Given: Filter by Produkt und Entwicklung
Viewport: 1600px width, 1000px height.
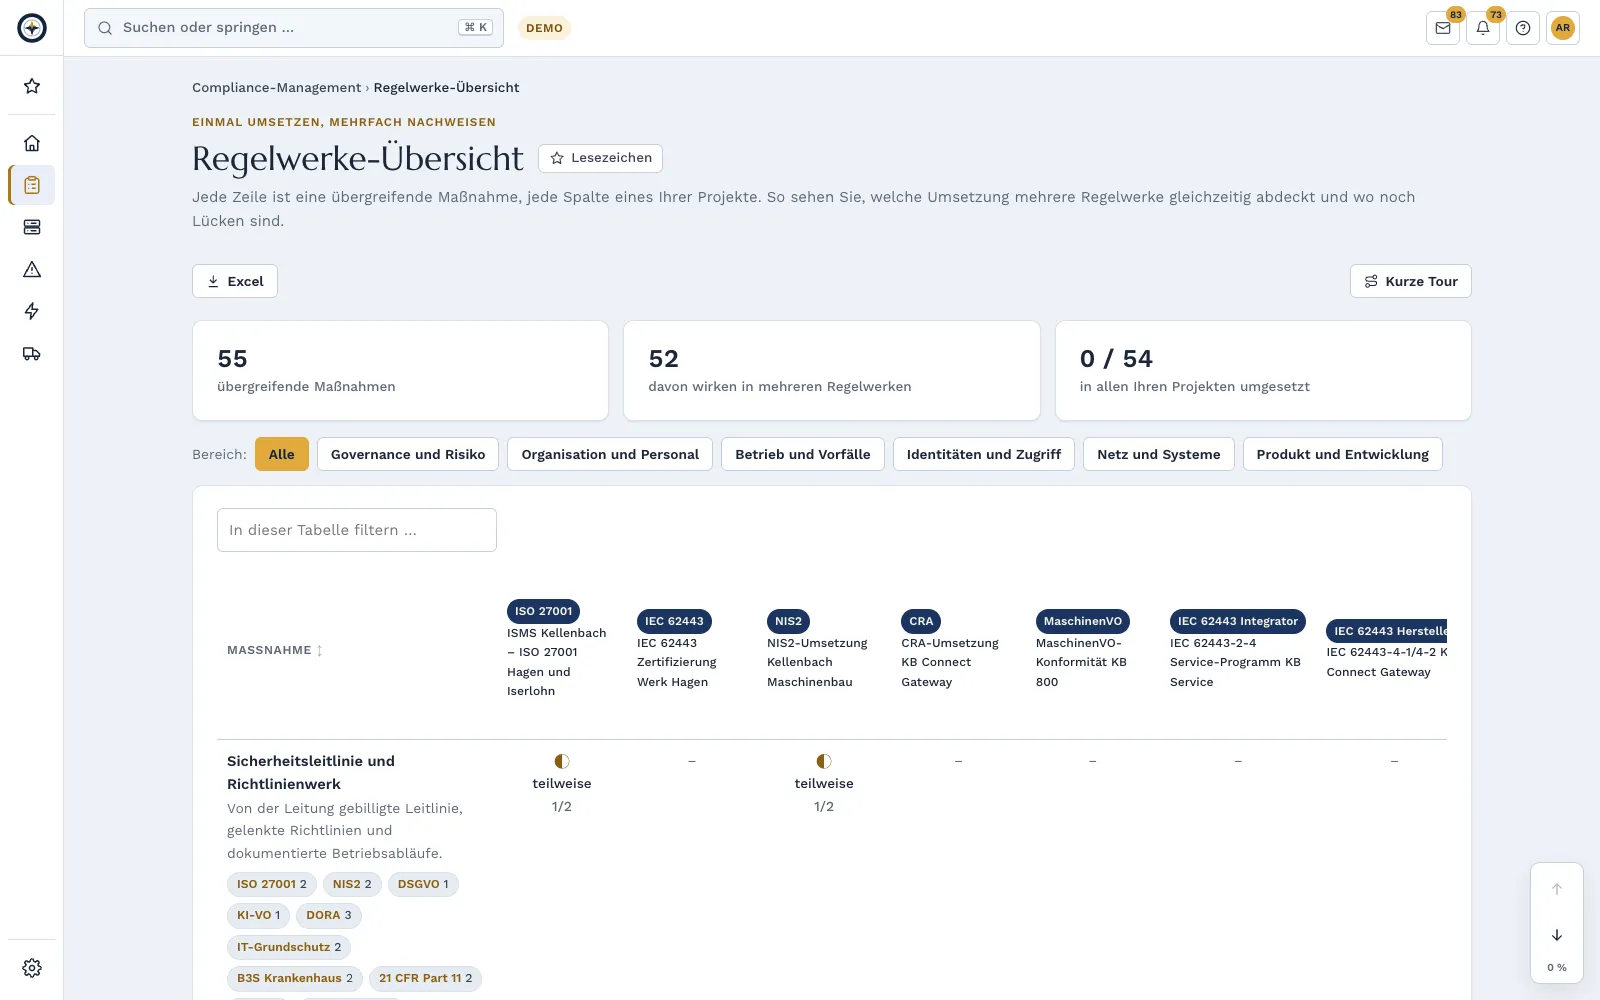Looking at the screenshot, I should coord(1343,454).
